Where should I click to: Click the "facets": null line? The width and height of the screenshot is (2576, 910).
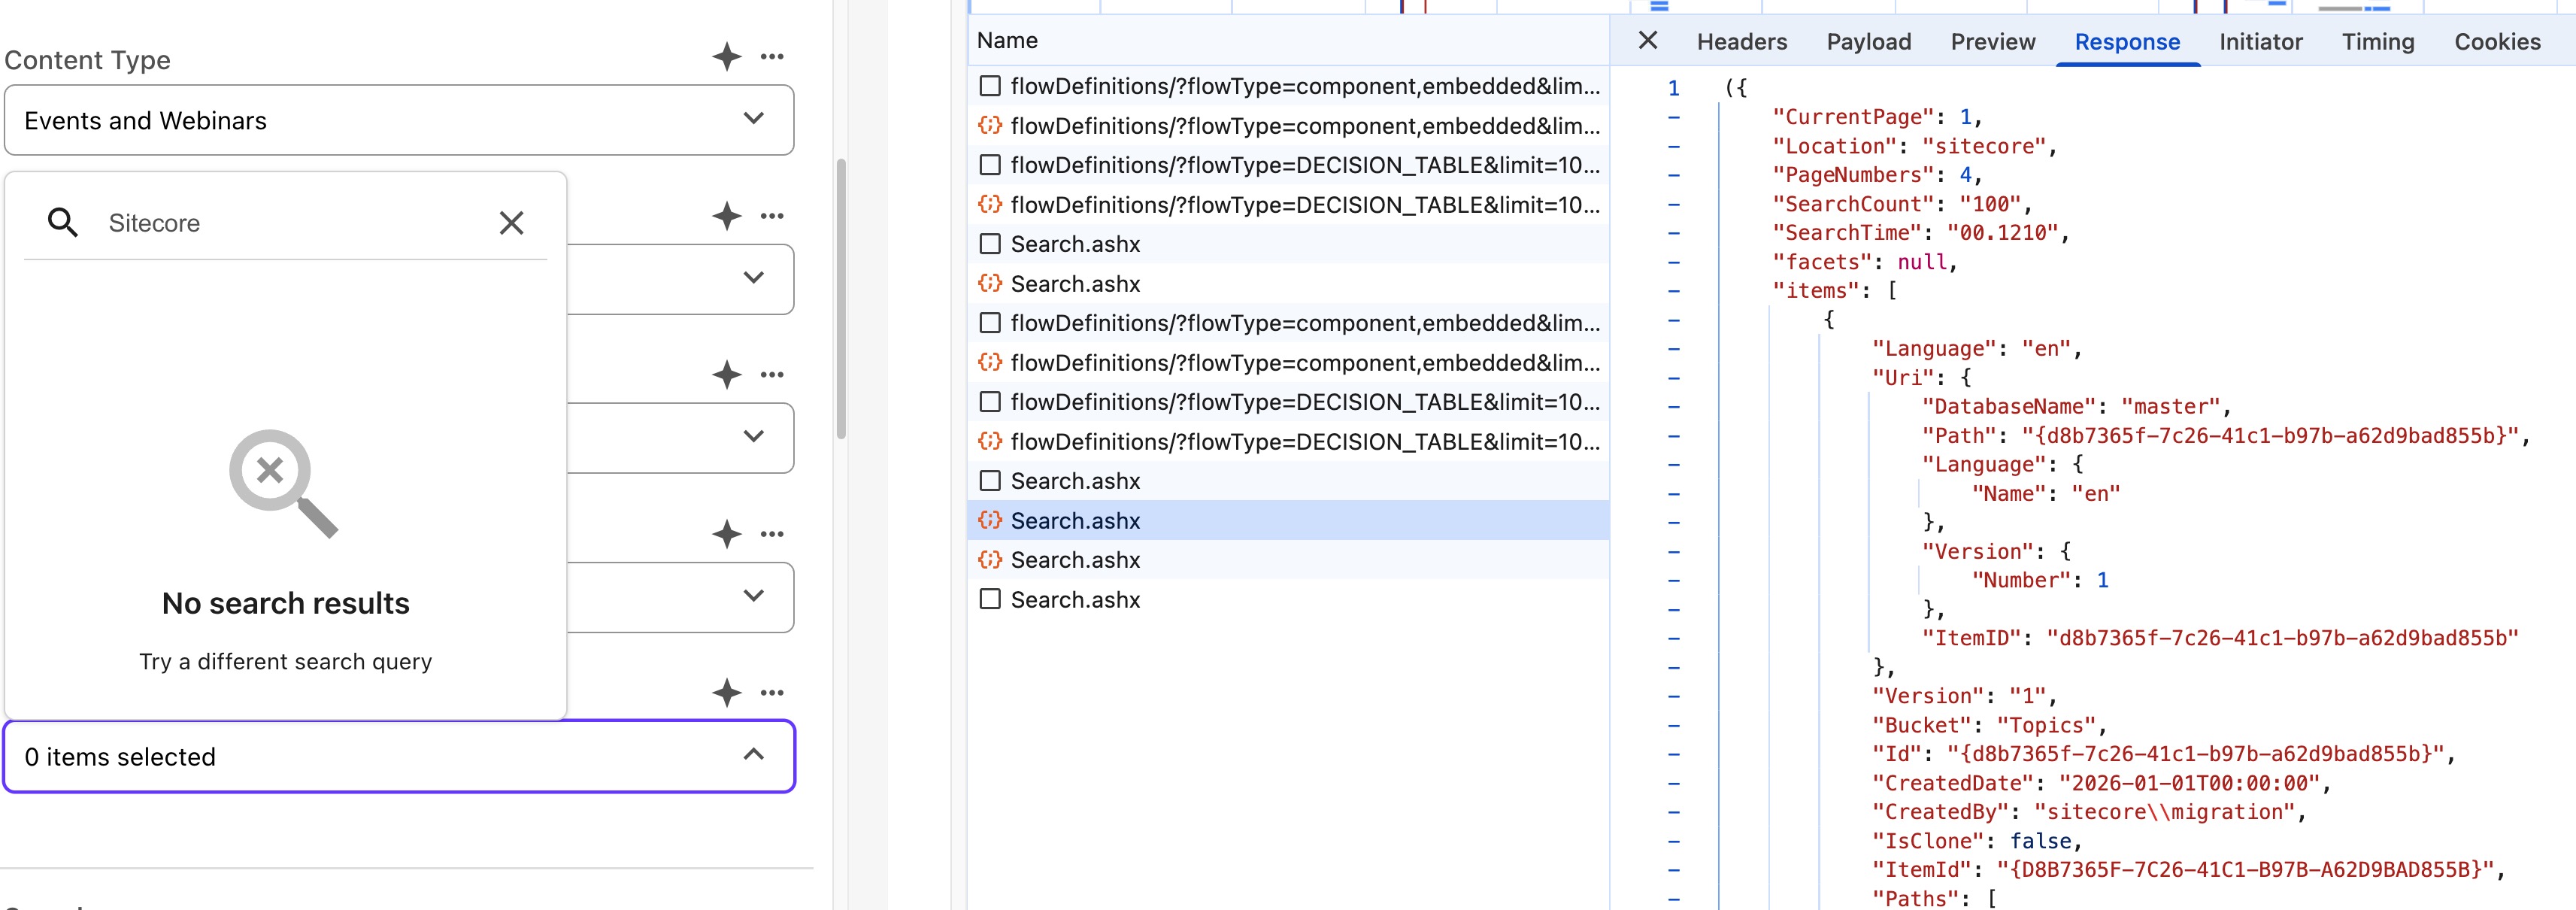pyautogui.click(x=1864, y=262)
